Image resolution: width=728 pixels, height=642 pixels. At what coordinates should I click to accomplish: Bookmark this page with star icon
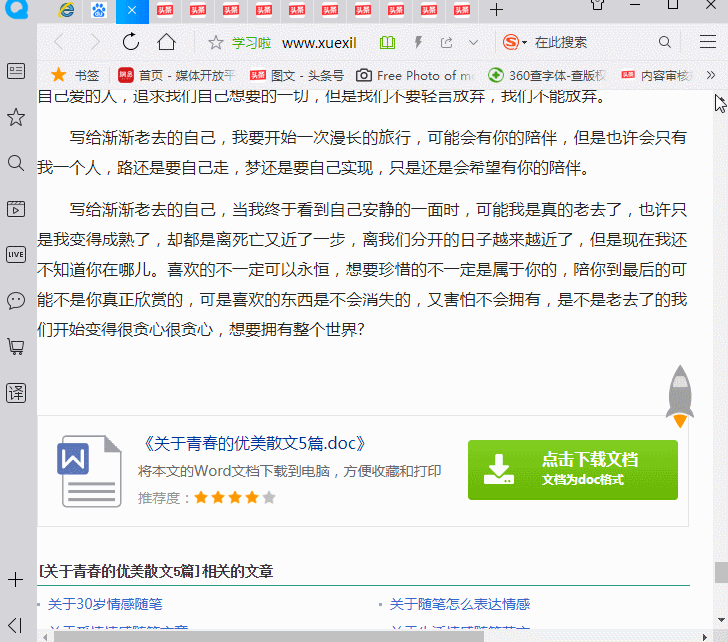(215, 43)
